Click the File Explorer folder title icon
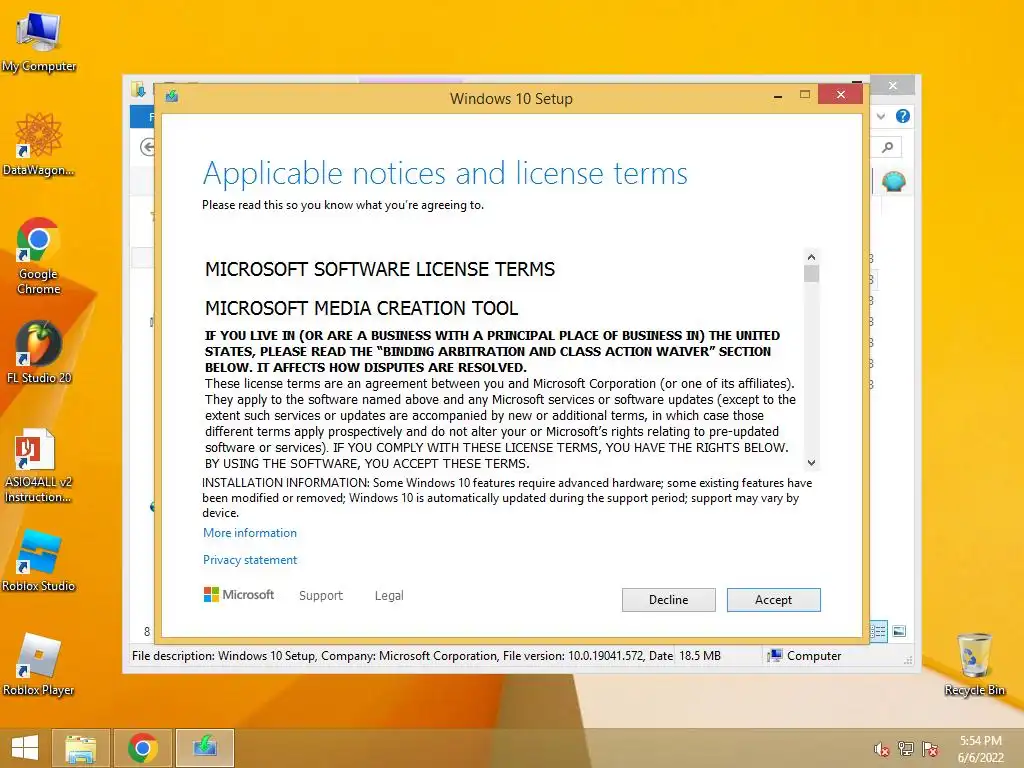The image size is (1024, 768). click(x=138, y=89)
